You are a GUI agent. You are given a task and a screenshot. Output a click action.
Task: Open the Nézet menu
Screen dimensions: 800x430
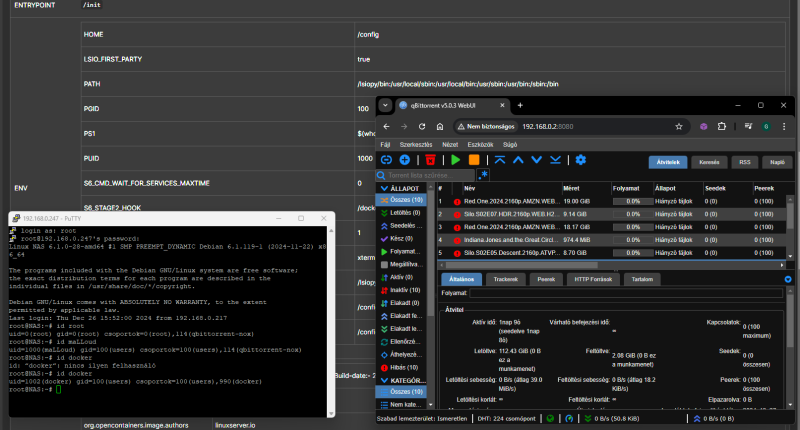point(450,145)
